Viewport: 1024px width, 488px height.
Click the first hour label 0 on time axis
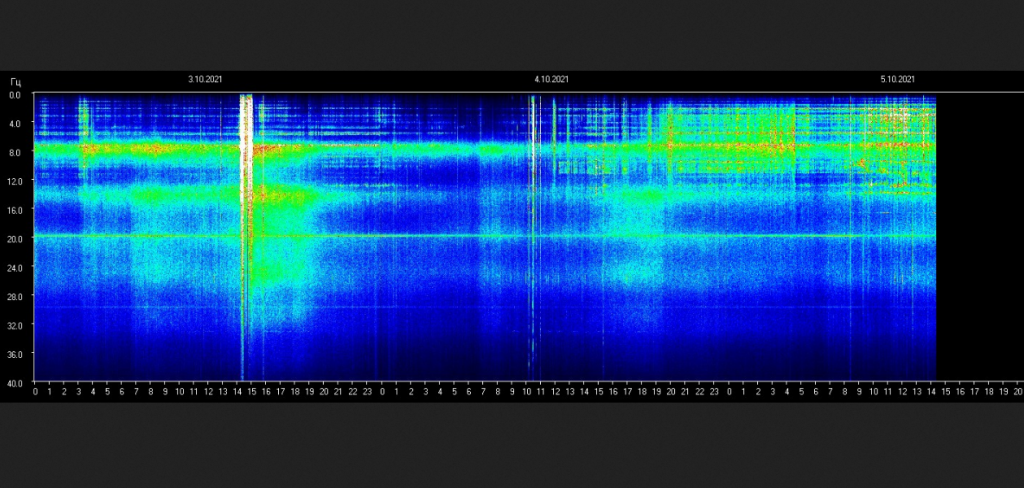[x=35, y=393]
